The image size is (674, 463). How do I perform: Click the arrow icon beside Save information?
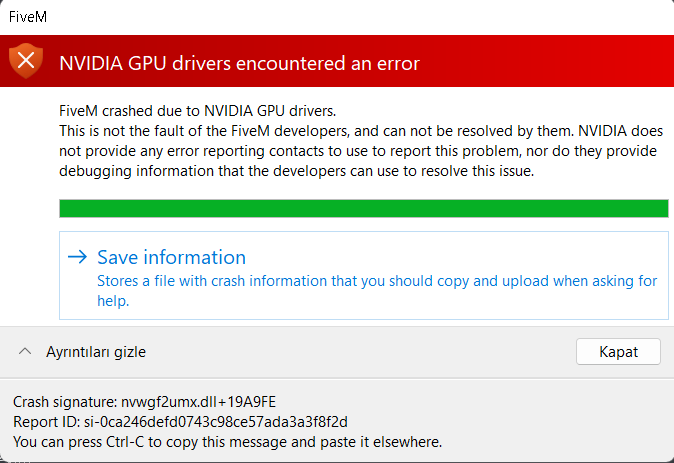77,257
